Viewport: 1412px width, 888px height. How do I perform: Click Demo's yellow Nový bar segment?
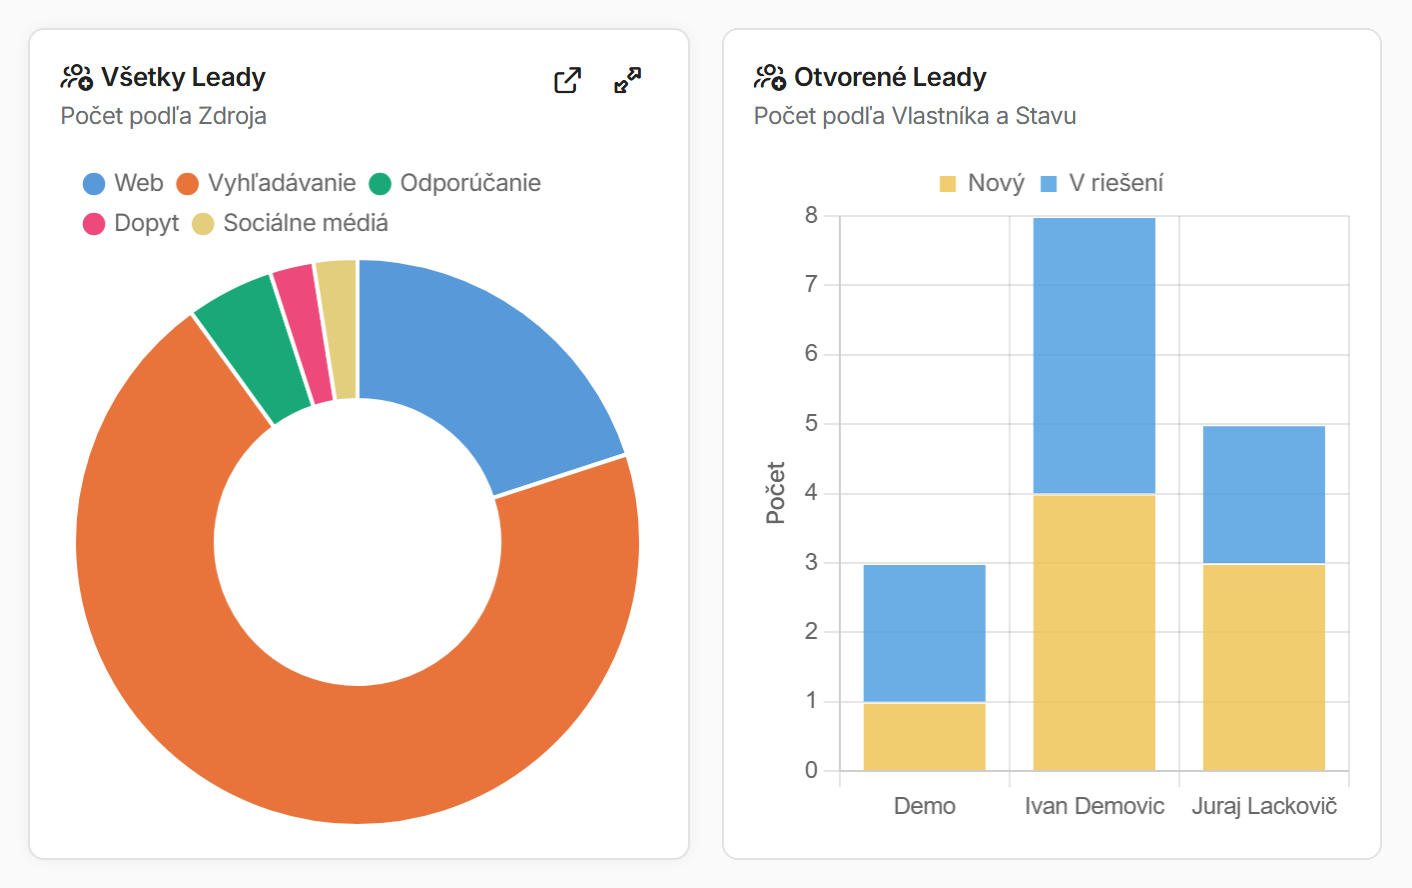pyautogui.click(x=924, y=737)
